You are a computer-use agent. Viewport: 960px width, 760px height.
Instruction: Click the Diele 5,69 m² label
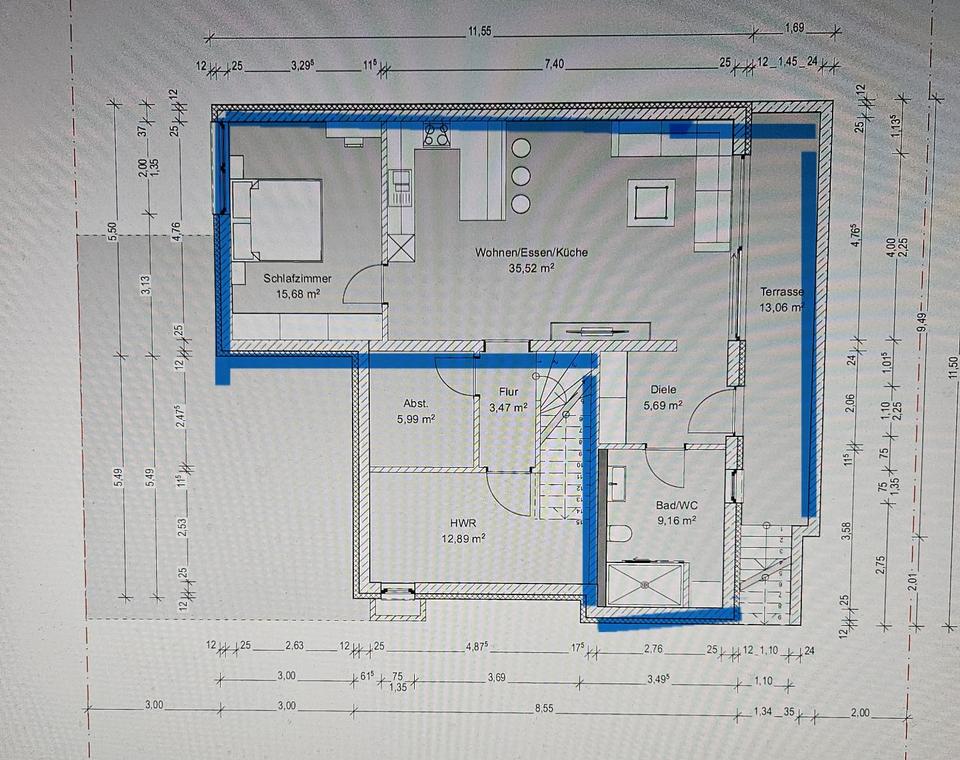(660, 398)
